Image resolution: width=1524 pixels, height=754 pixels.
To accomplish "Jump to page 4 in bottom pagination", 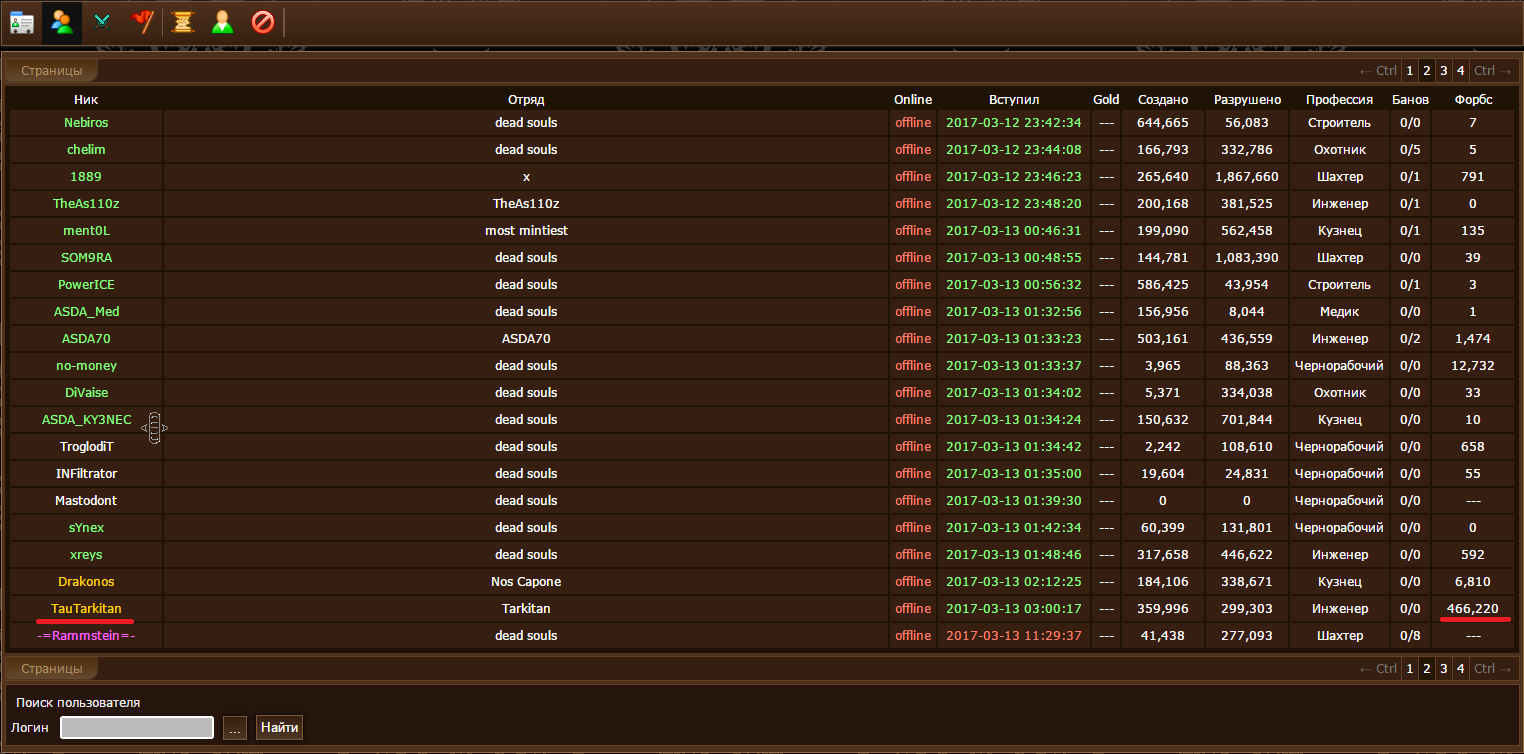I will [1460, 669].
